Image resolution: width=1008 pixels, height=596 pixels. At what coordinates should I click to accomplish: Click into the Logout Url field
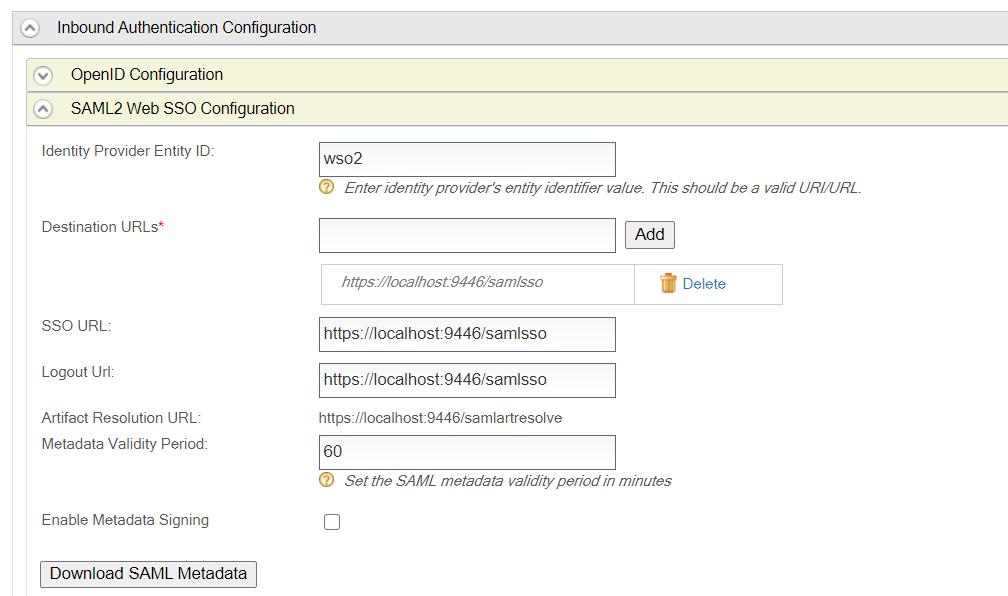pos(467,380)
